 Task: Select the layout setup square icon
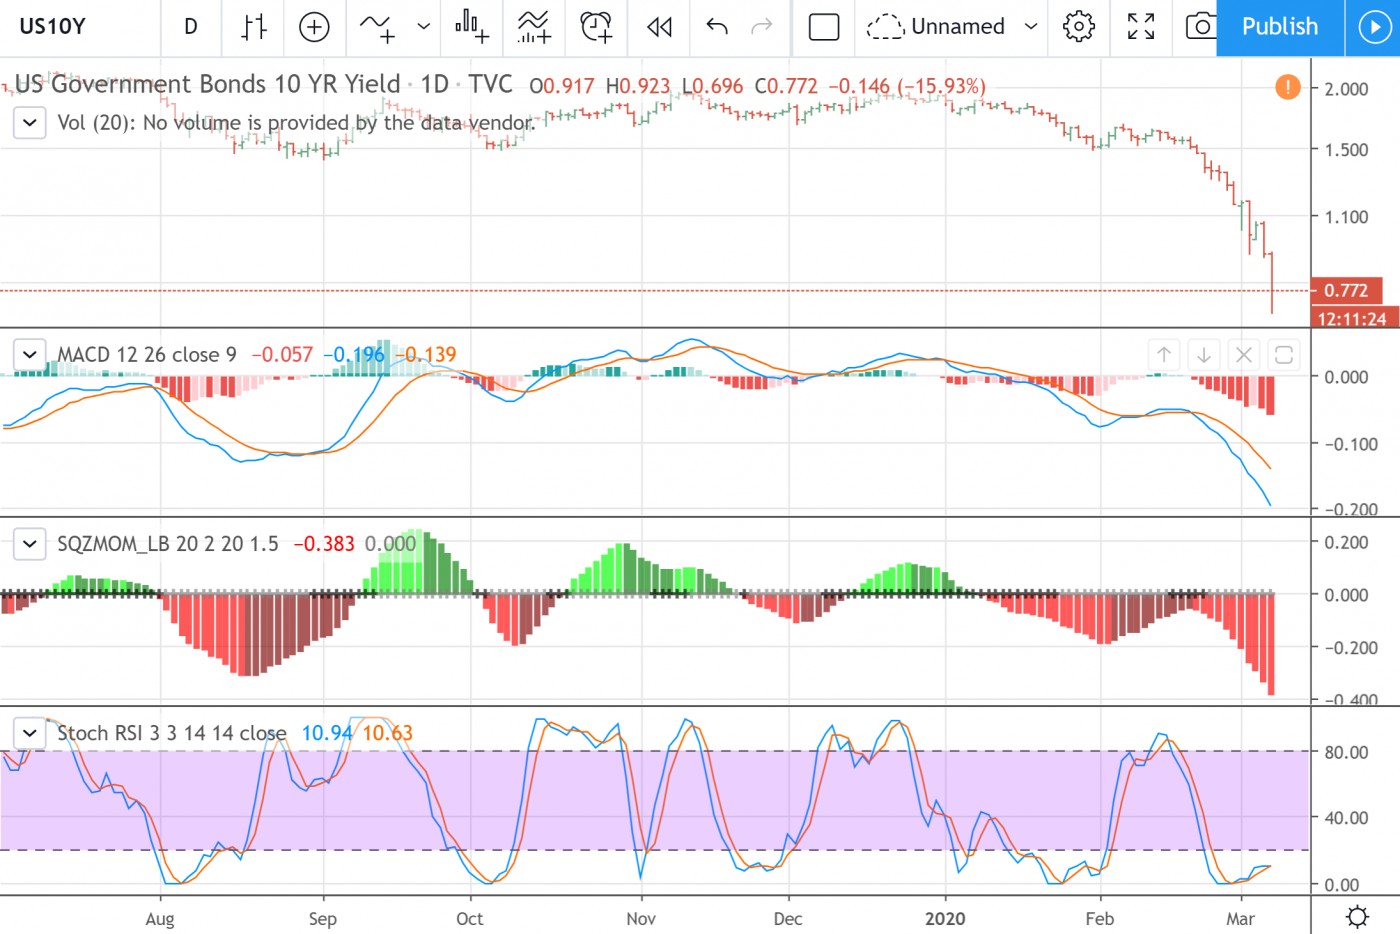click(x=824, y=27)
